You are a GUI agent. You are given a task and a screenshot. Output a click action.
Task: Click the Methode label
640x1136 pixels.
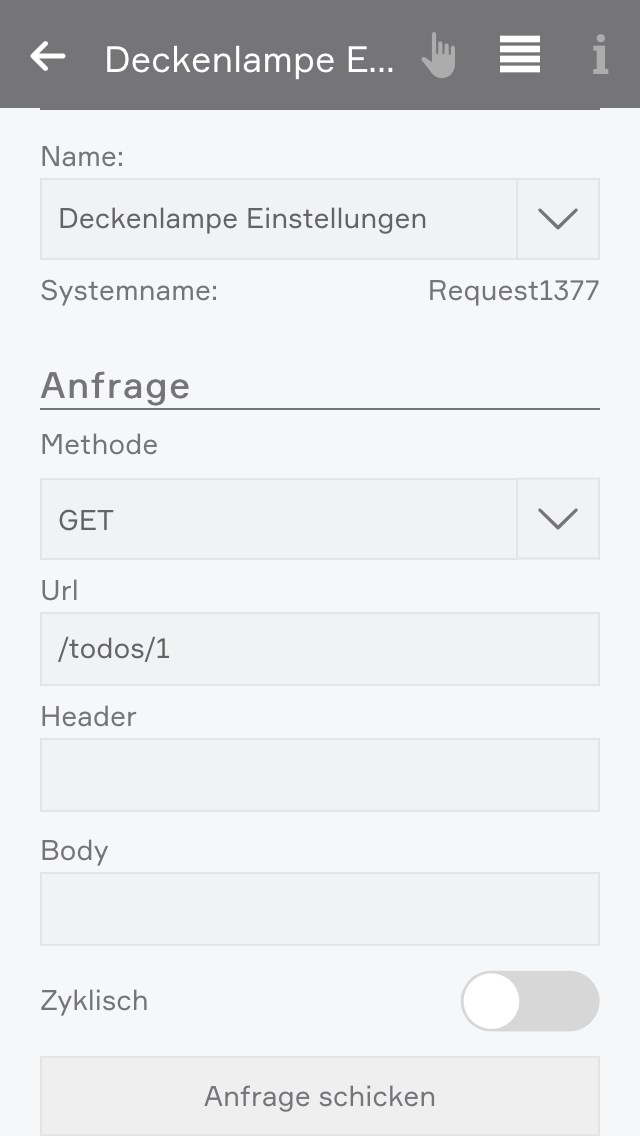coord(99,445)
